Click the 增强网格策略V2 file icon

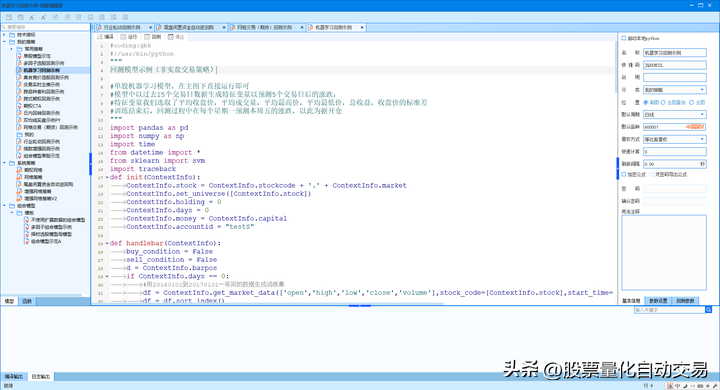pos(19,198)
